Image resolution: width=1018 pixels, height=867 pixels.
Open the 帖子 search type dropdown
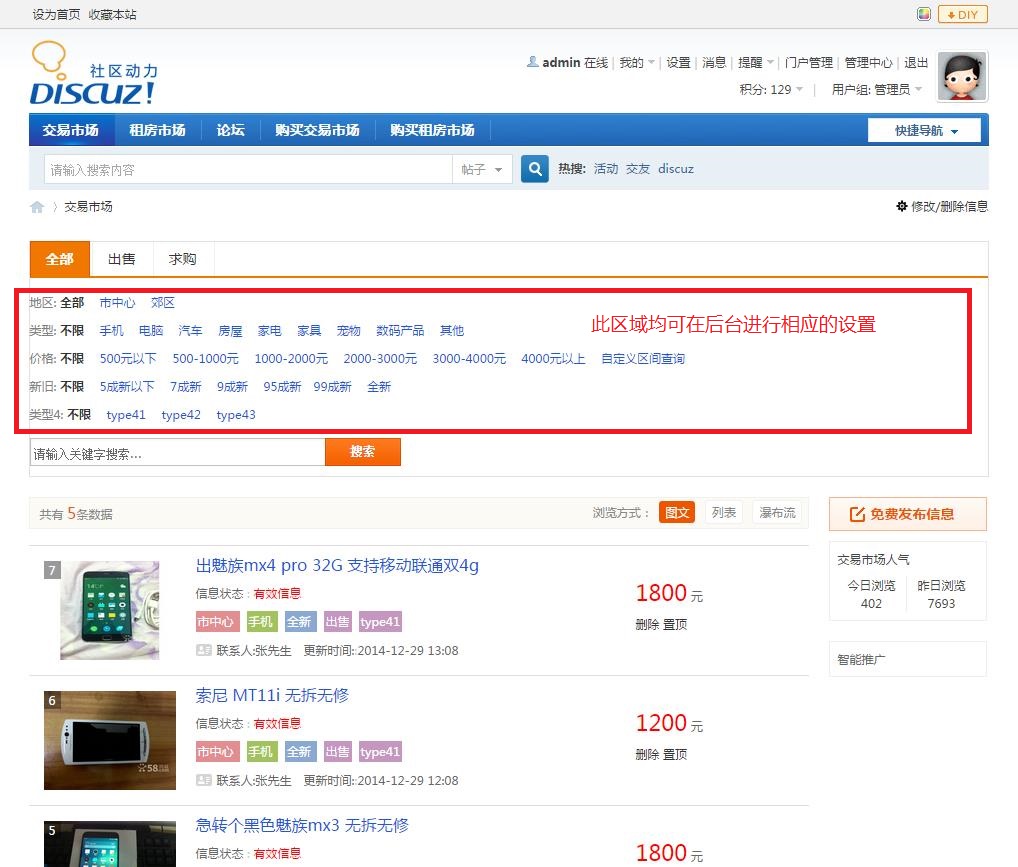(x=482, y=170)
